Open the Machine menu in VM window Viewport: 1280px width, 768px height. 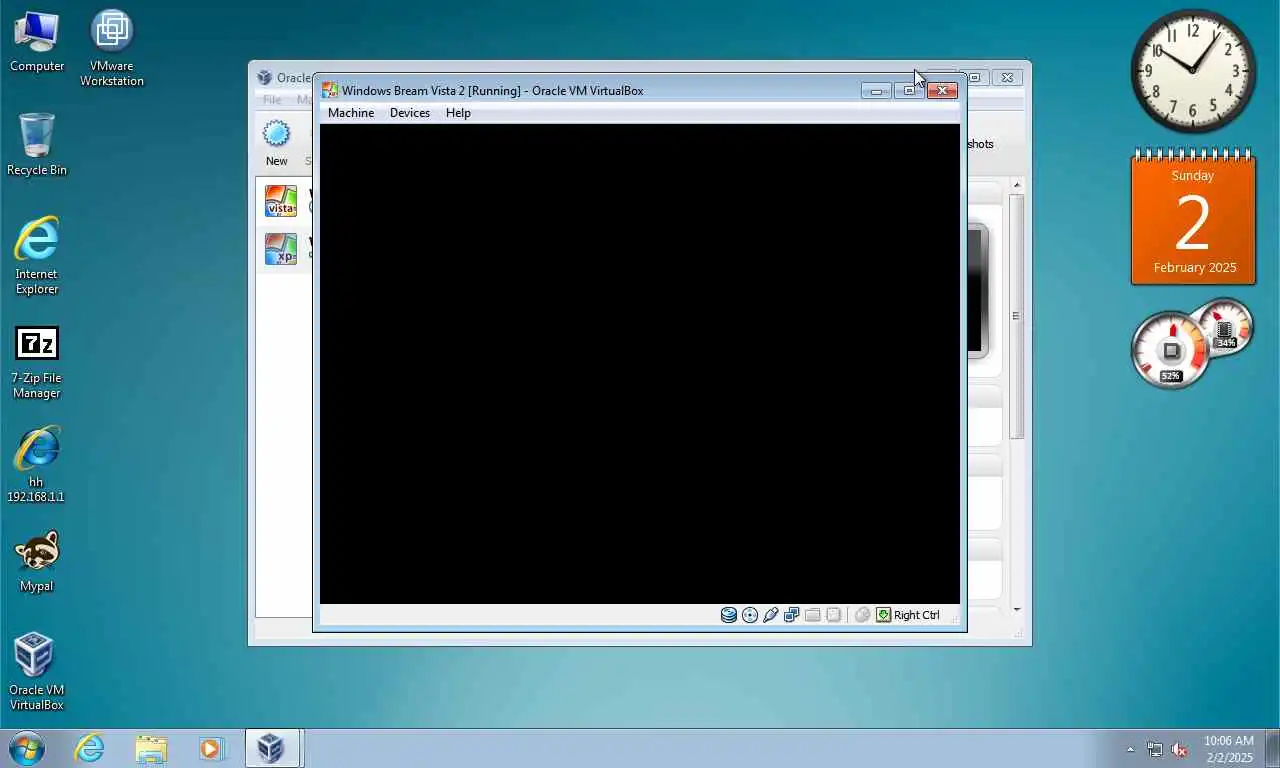pos(351,113)
